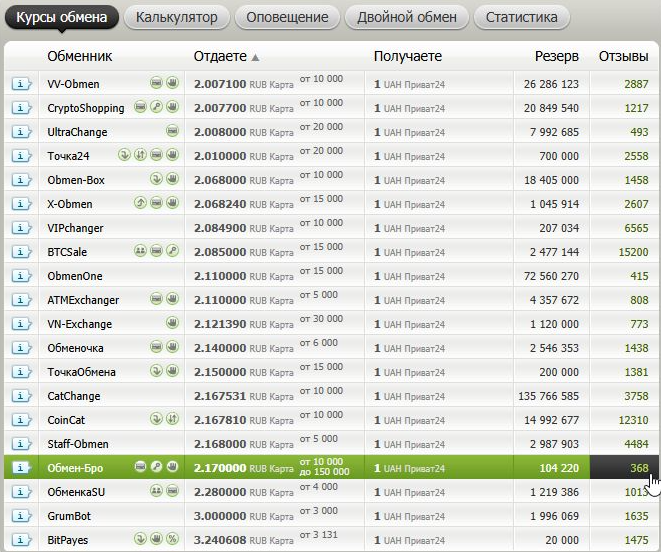Open info icon for CryptoShopping
Viewport: 661px width, 552px height.
pyautogui.click(x=21, y=108)
